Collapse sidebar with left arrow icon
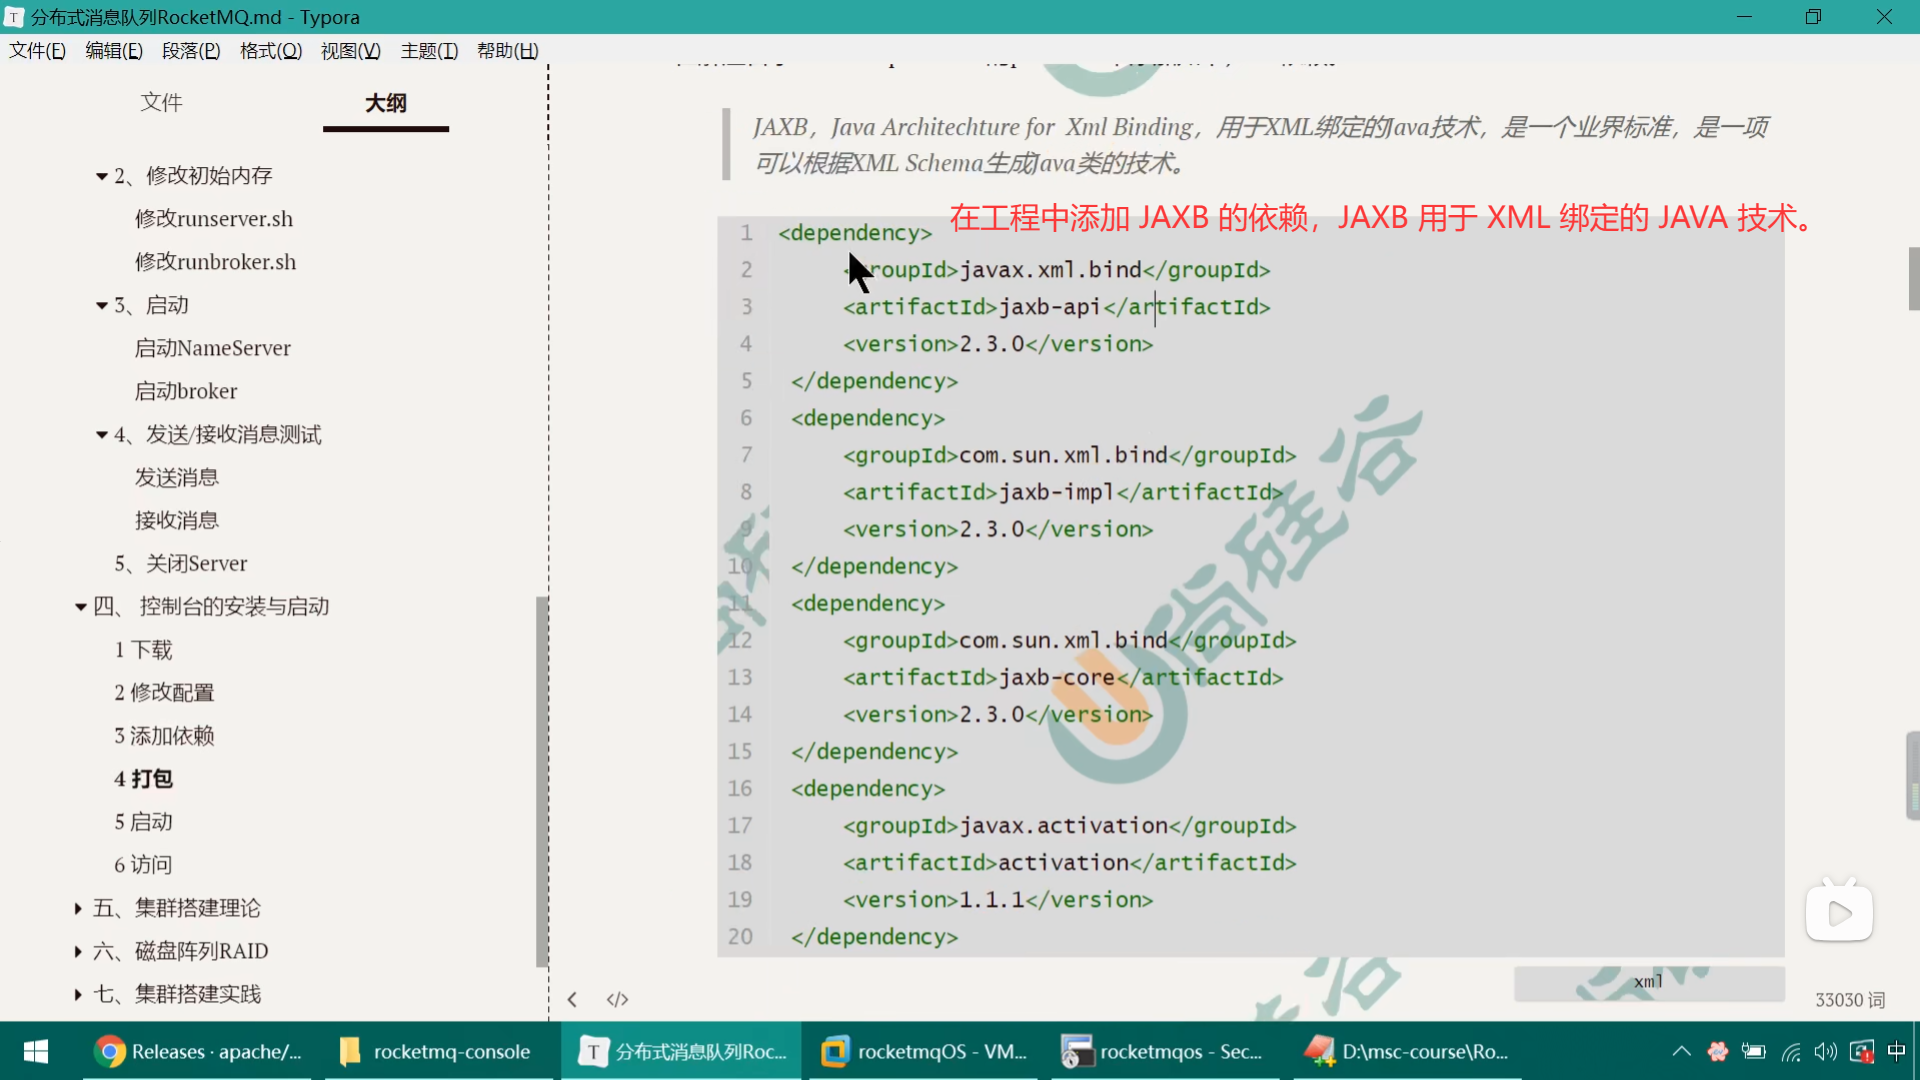Viewport: 1920px width, 1080px height. pos(572,999)
